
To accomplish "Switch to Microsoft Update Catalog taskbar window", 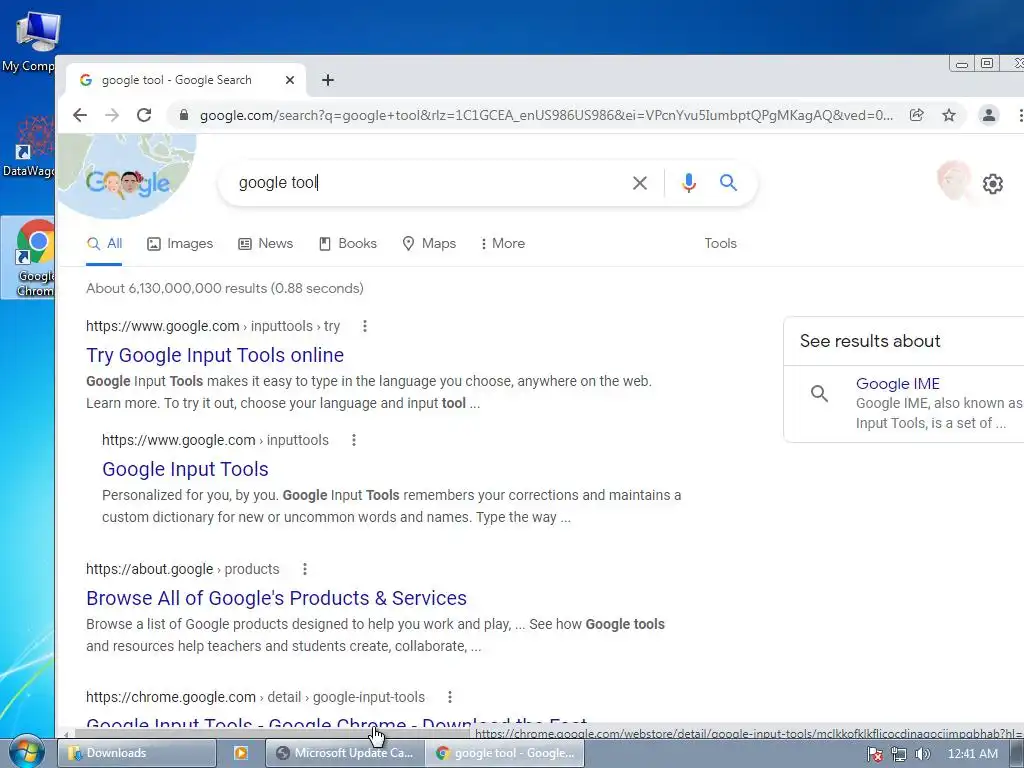I will tap(345, 753).
